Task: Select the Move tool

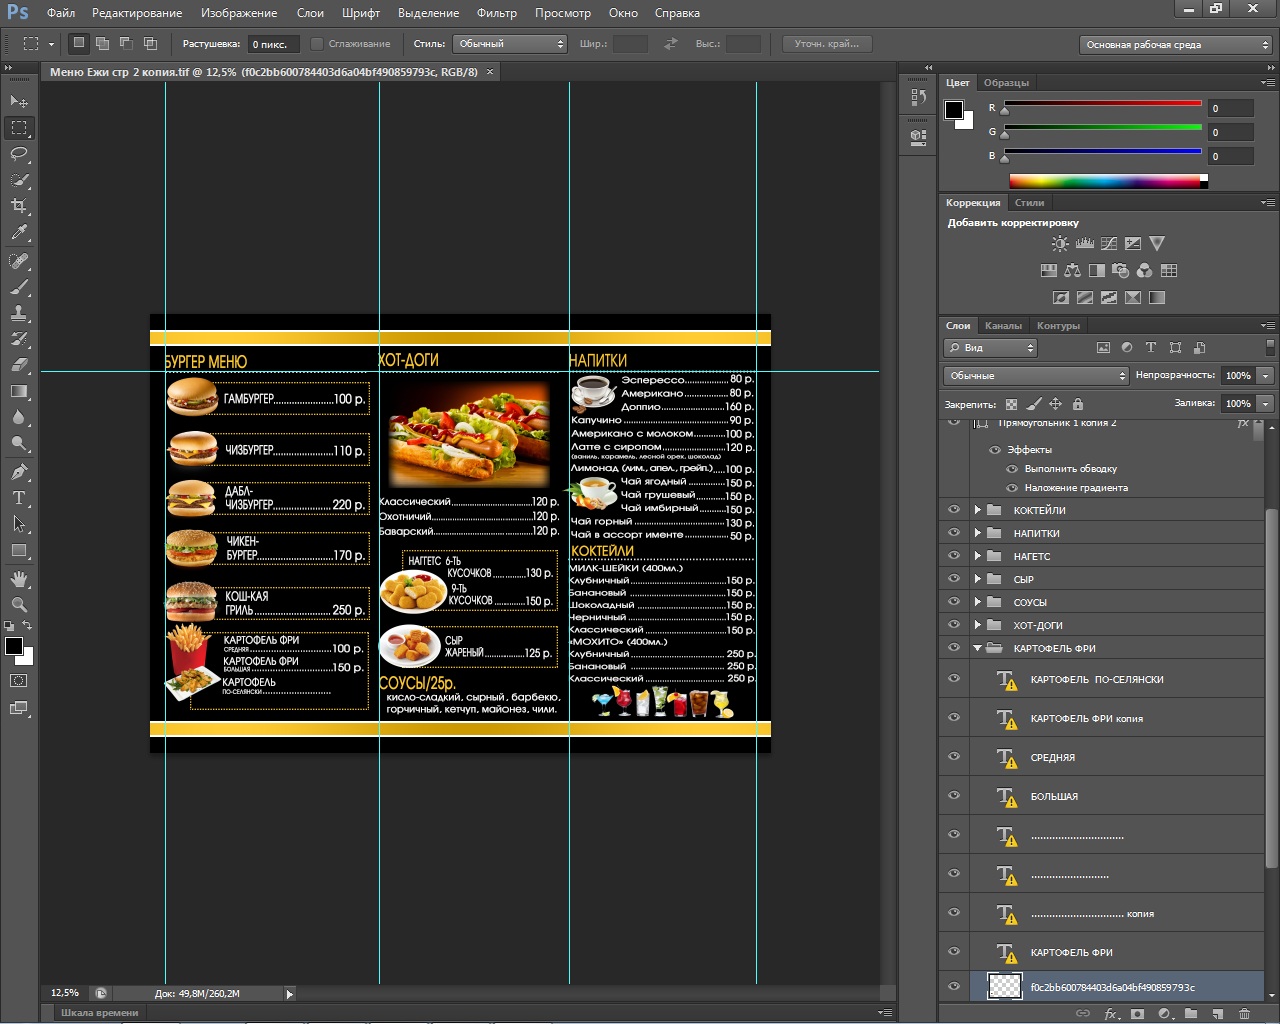Action: tap(19, 102)
